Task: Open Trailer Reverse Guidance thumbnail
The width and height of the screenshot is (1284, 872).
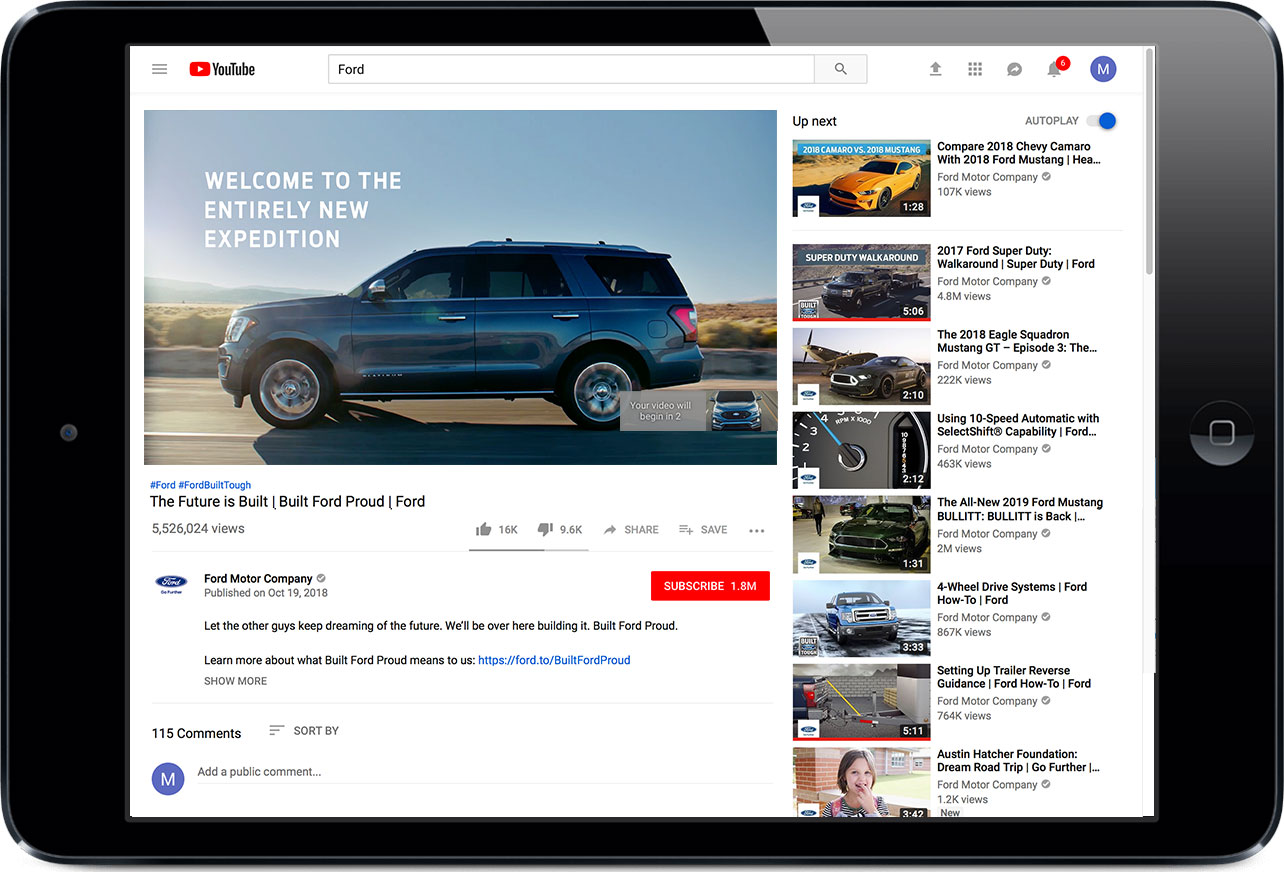Action: pyautogui.click(x=861, y=702)
